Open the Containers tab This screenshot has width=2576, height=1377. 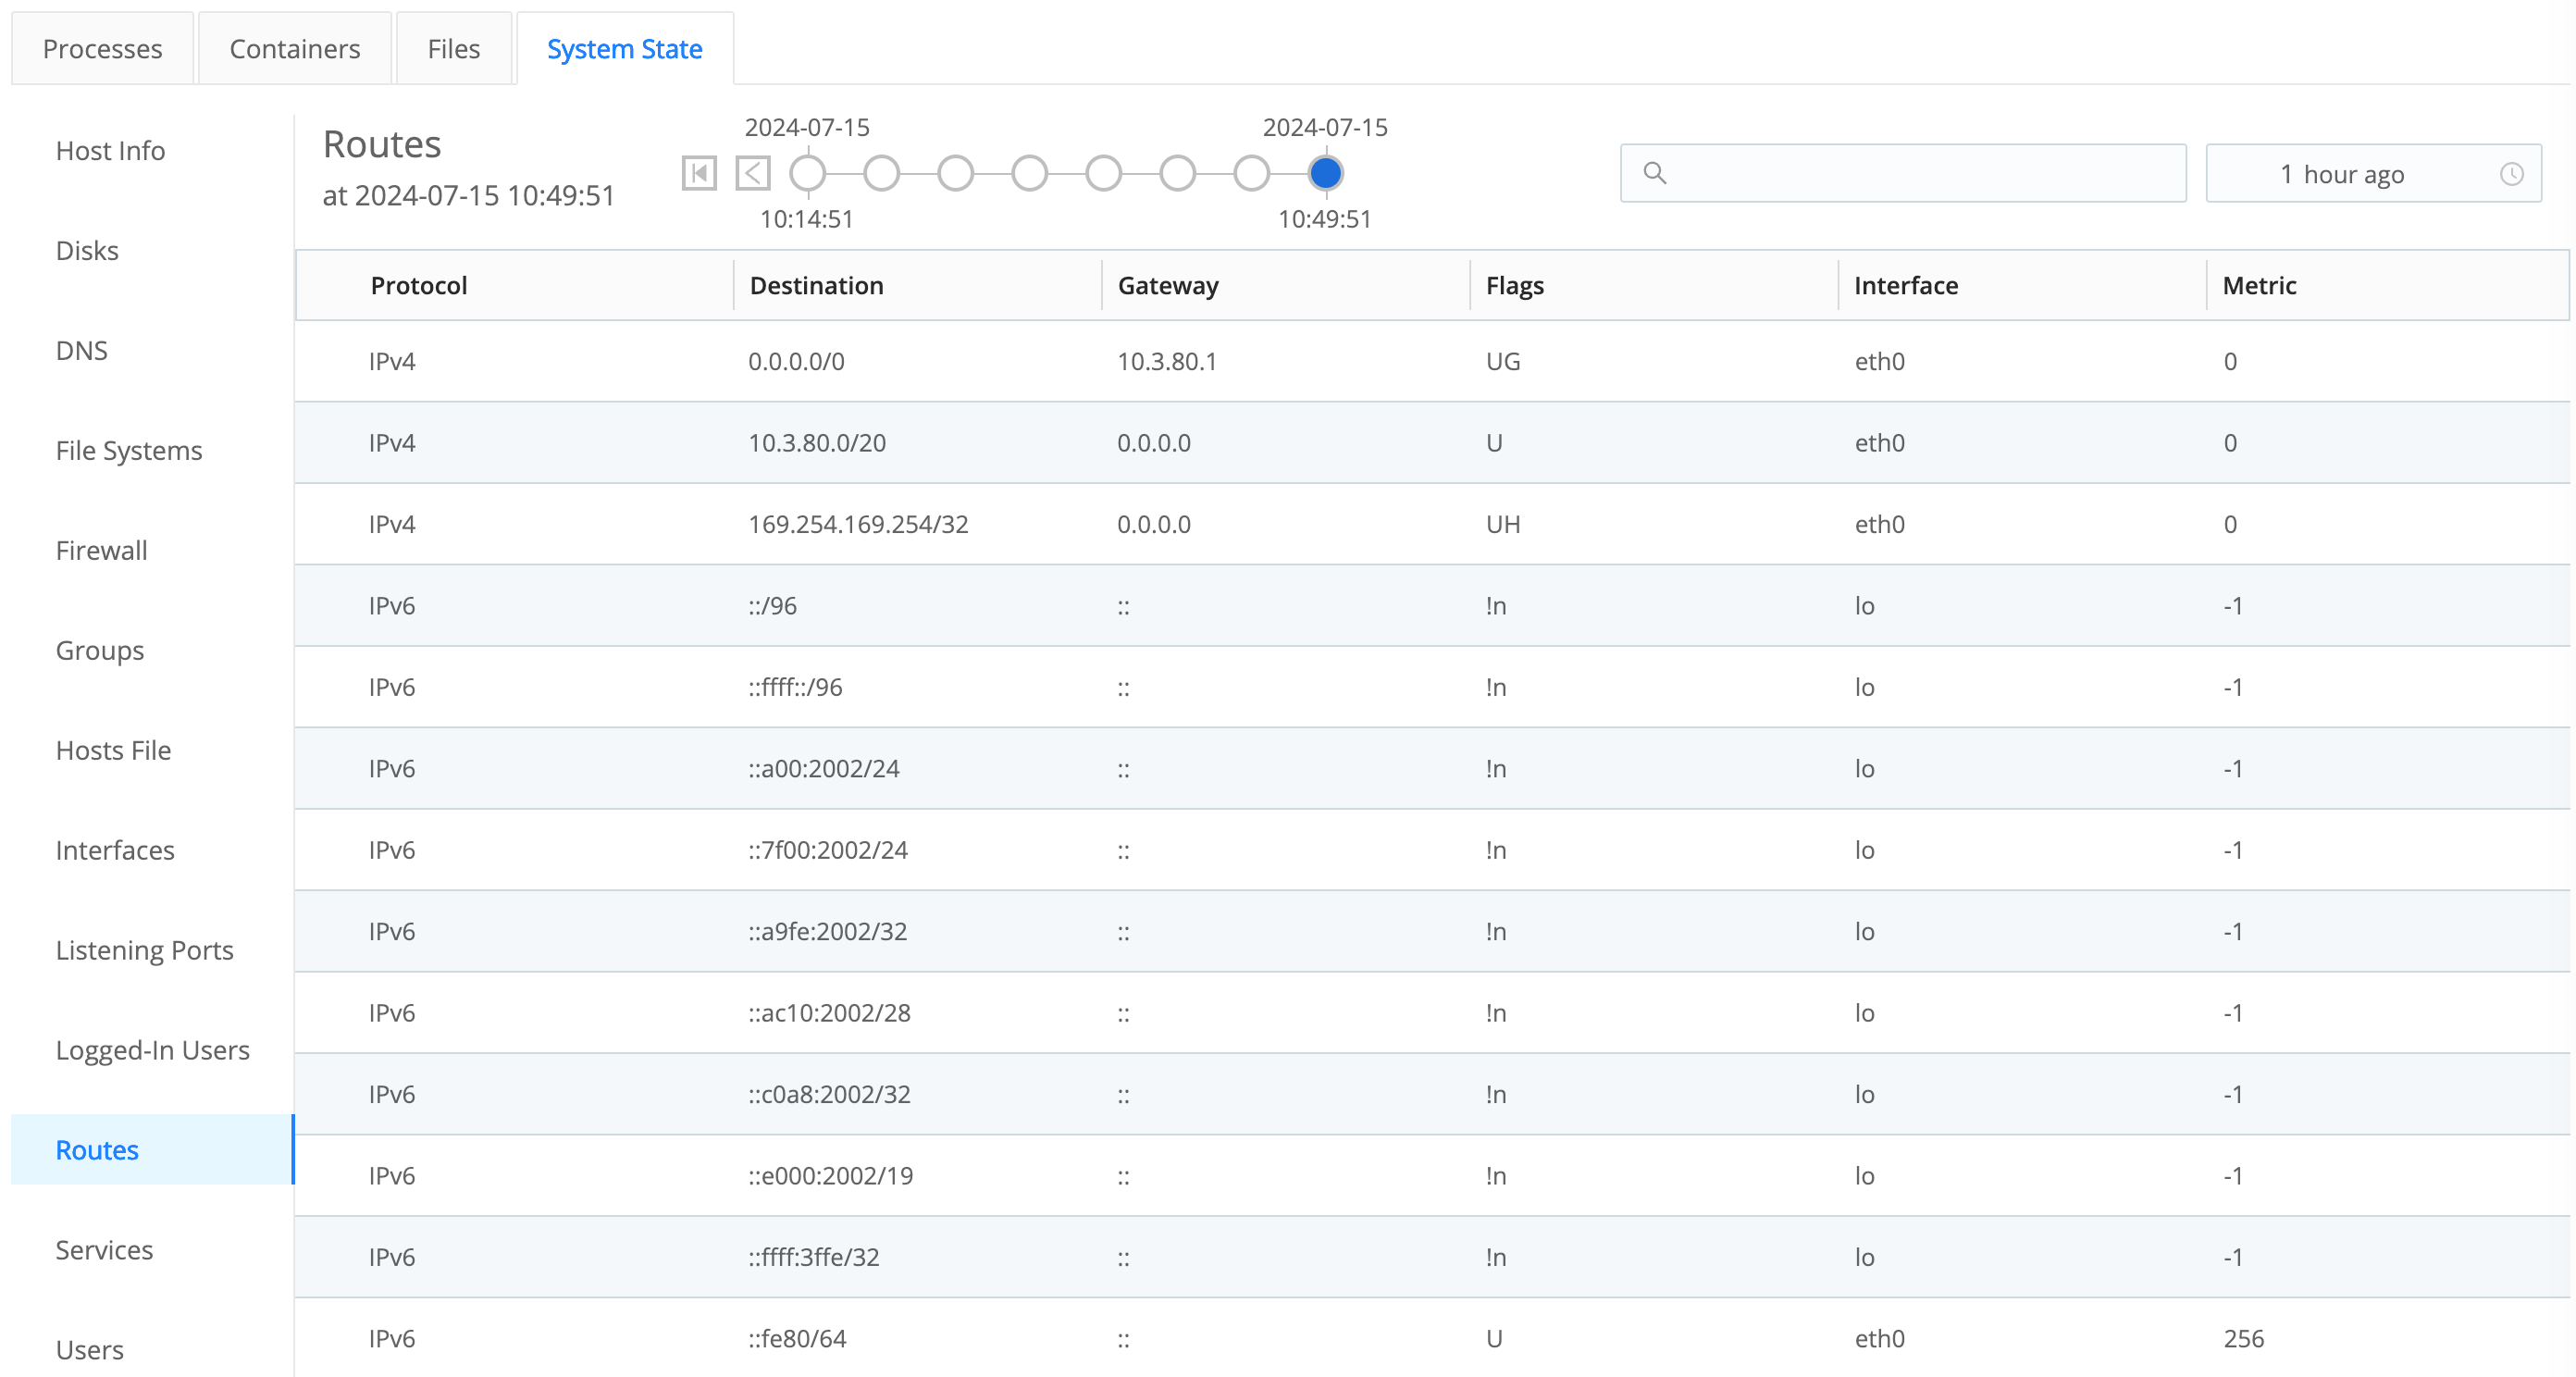click(294, 48)
